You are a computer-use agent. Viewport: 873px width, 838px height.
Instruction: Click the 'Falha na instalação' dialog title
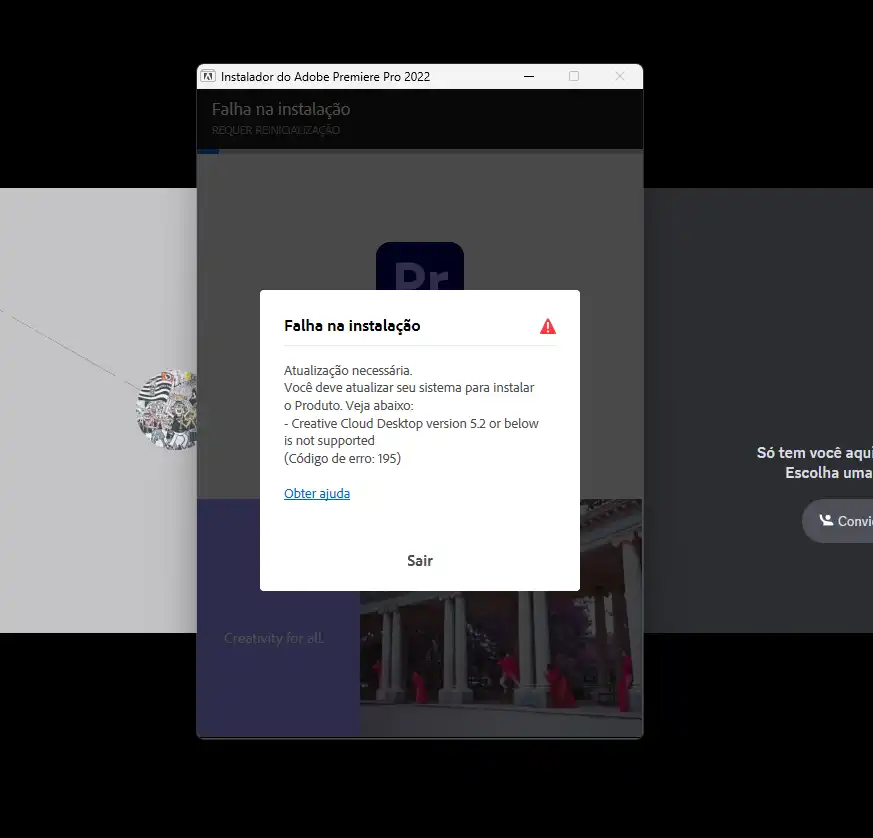(352, 326)
